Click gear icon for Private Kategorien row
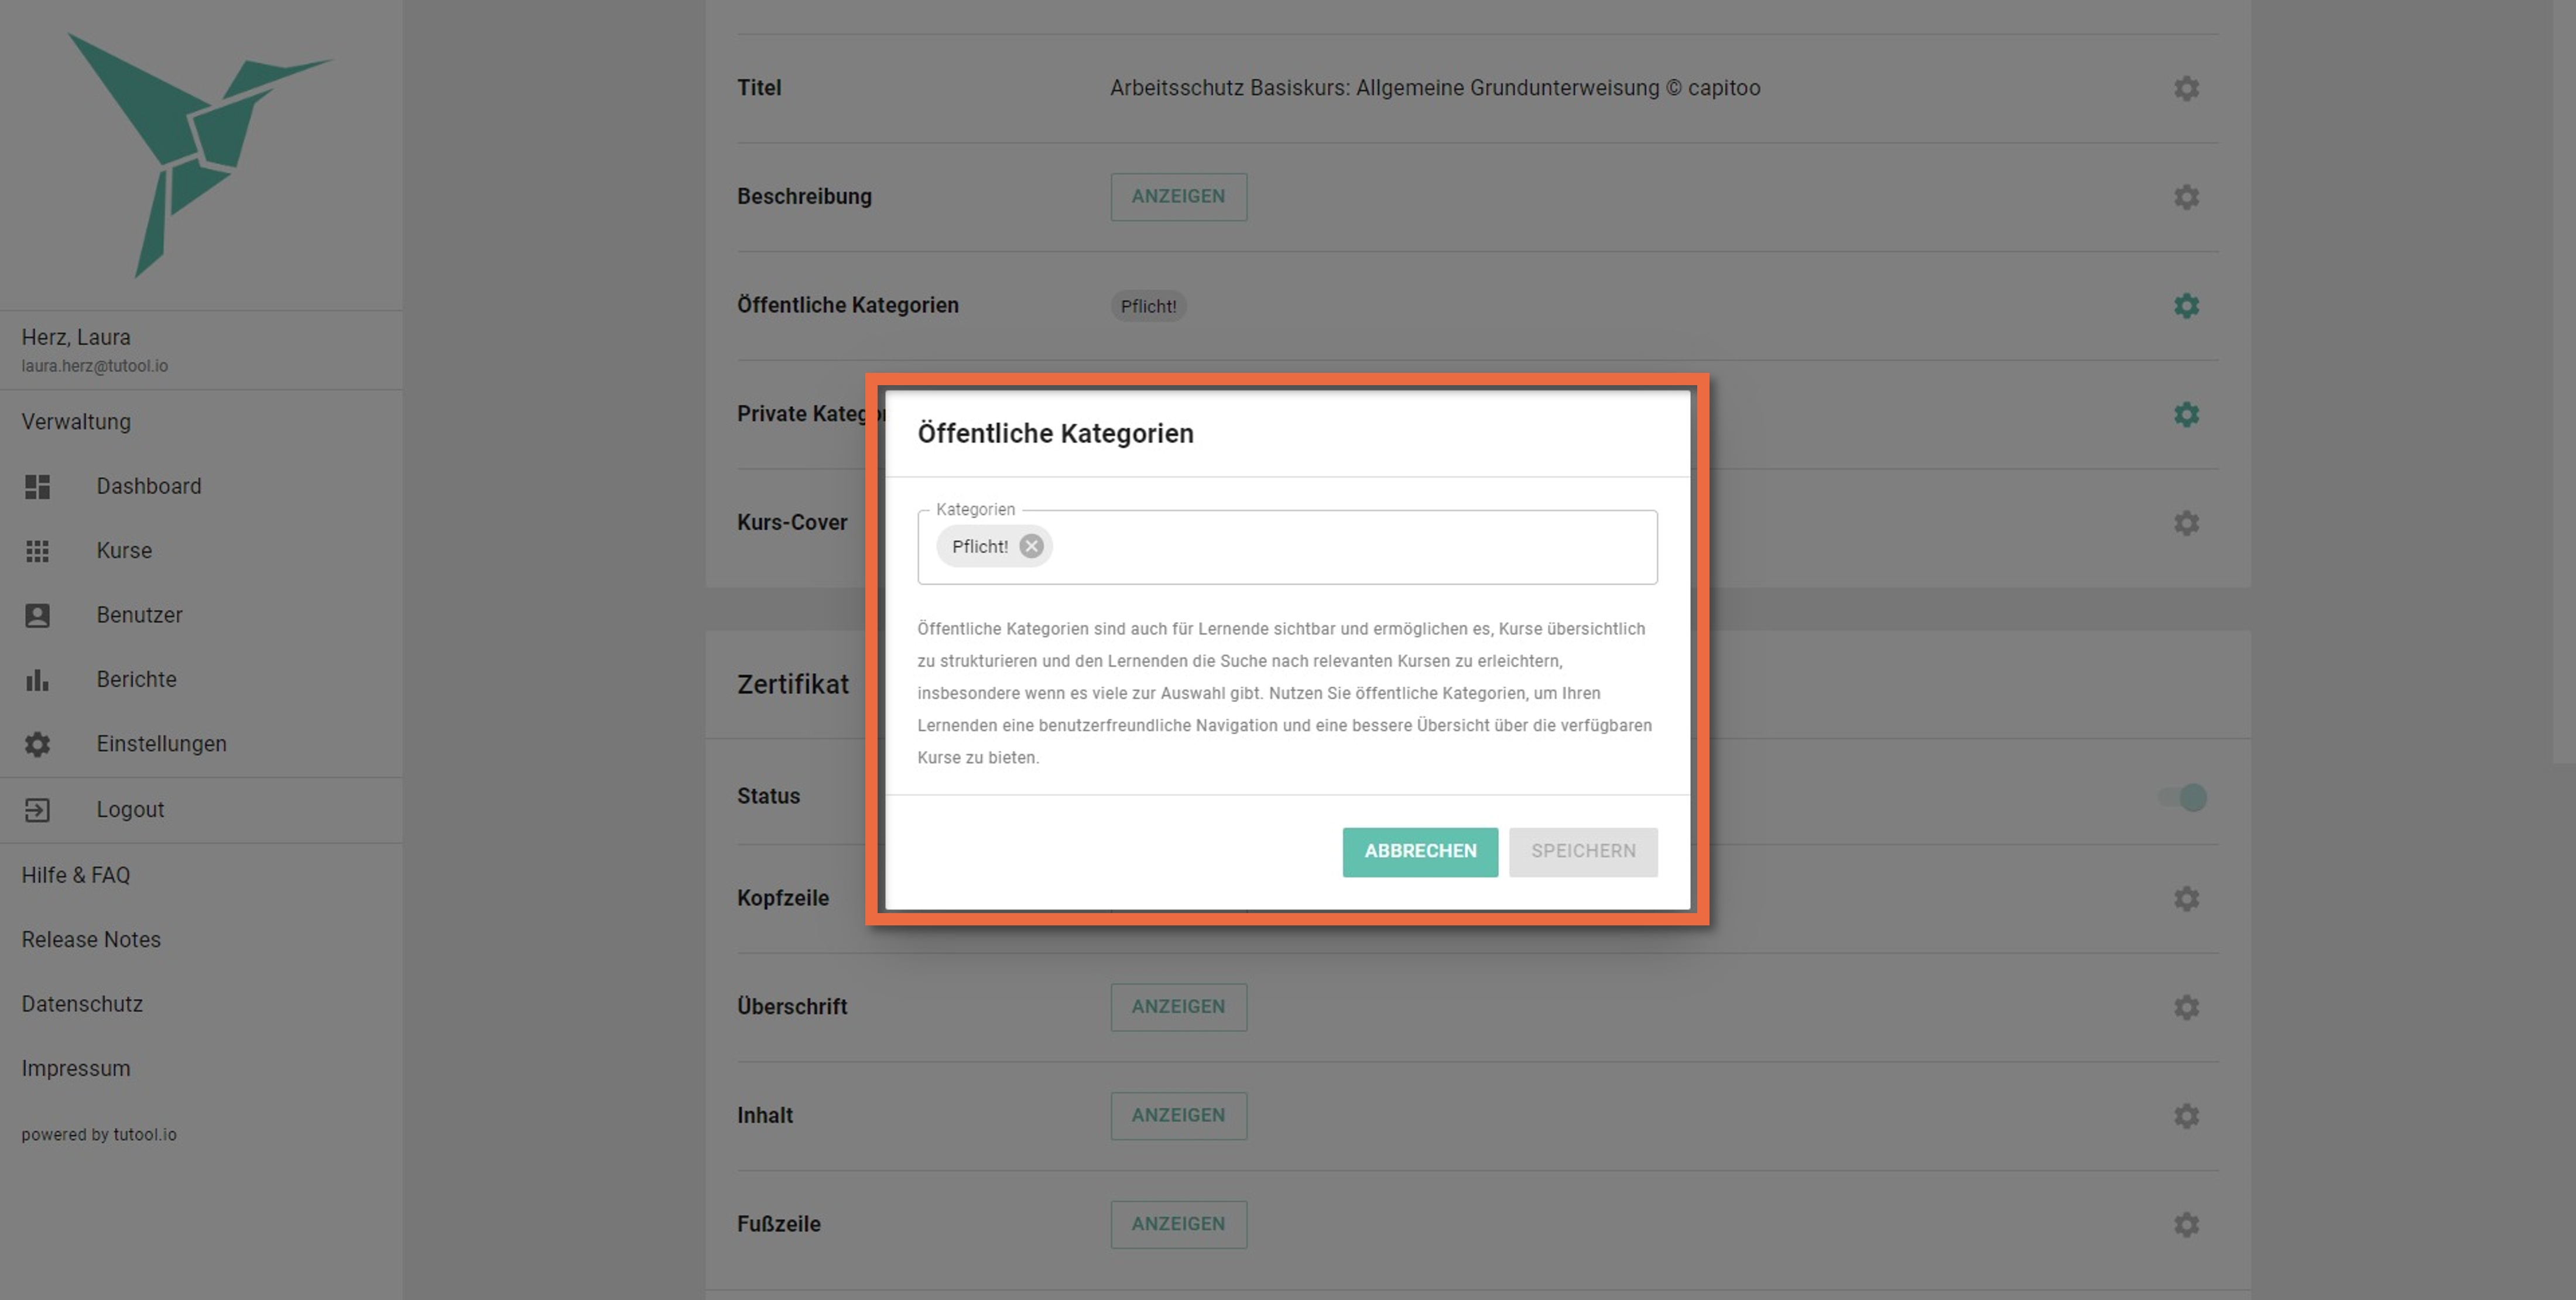Image resolution: width=2576 pixels, height=1300 pixels. (x=2186, y=414)
